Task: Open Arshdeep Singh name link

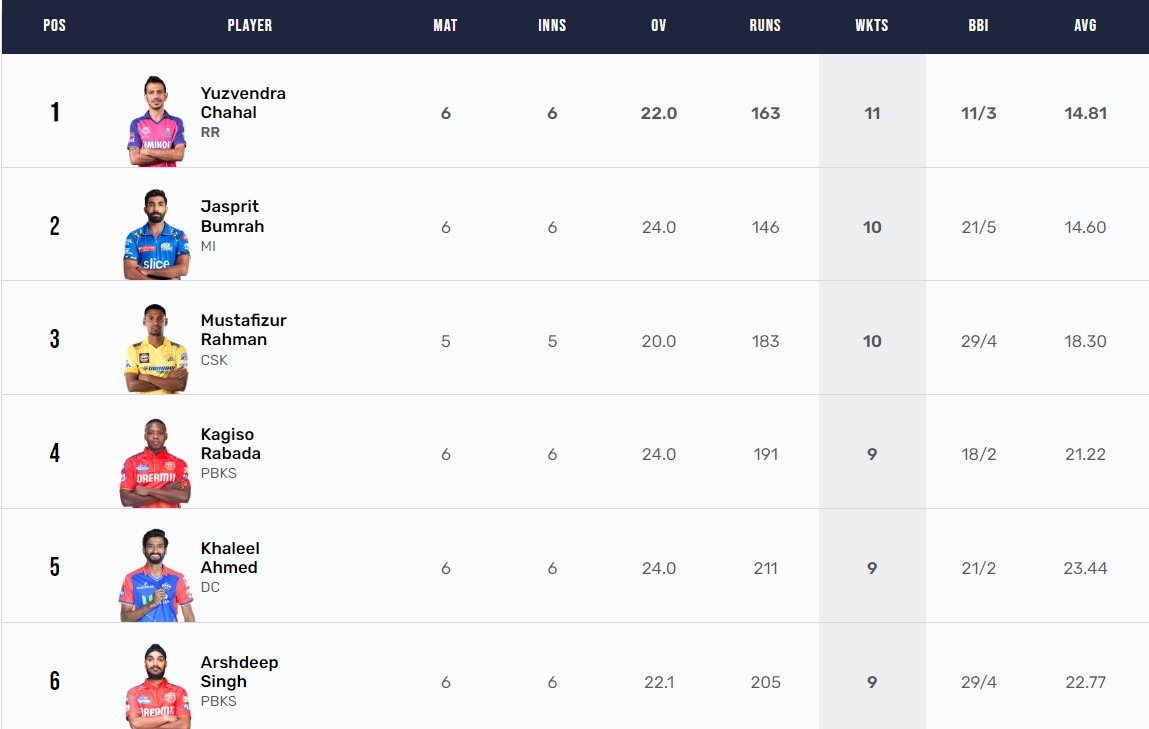Action: tap(240, 672)
